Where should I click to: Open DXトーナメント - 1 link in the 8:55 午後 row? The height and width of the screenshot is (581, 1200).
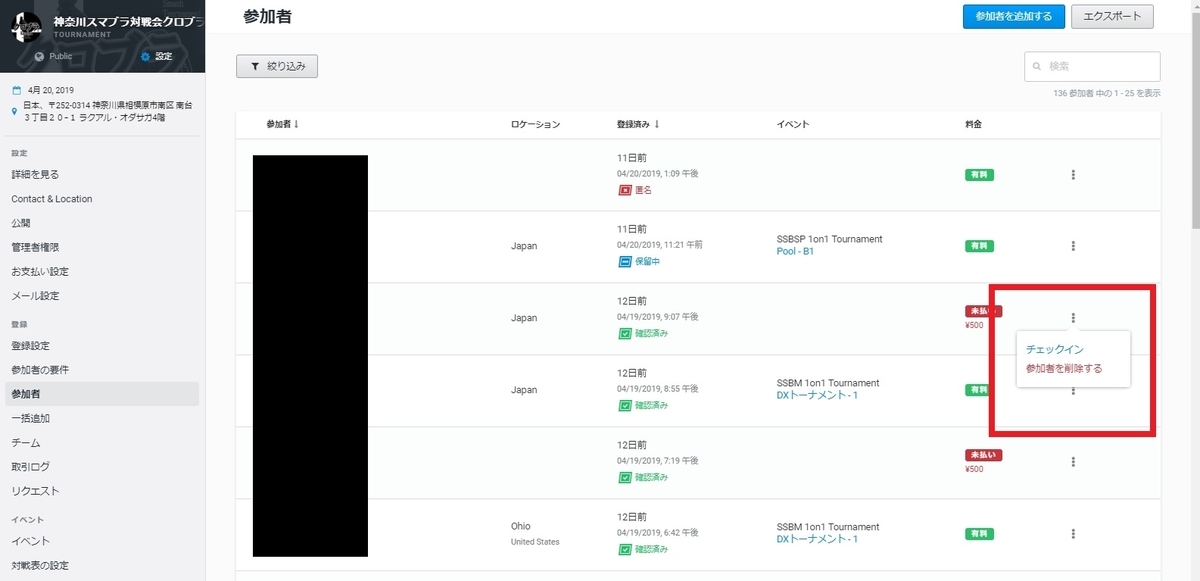[817, 395]
